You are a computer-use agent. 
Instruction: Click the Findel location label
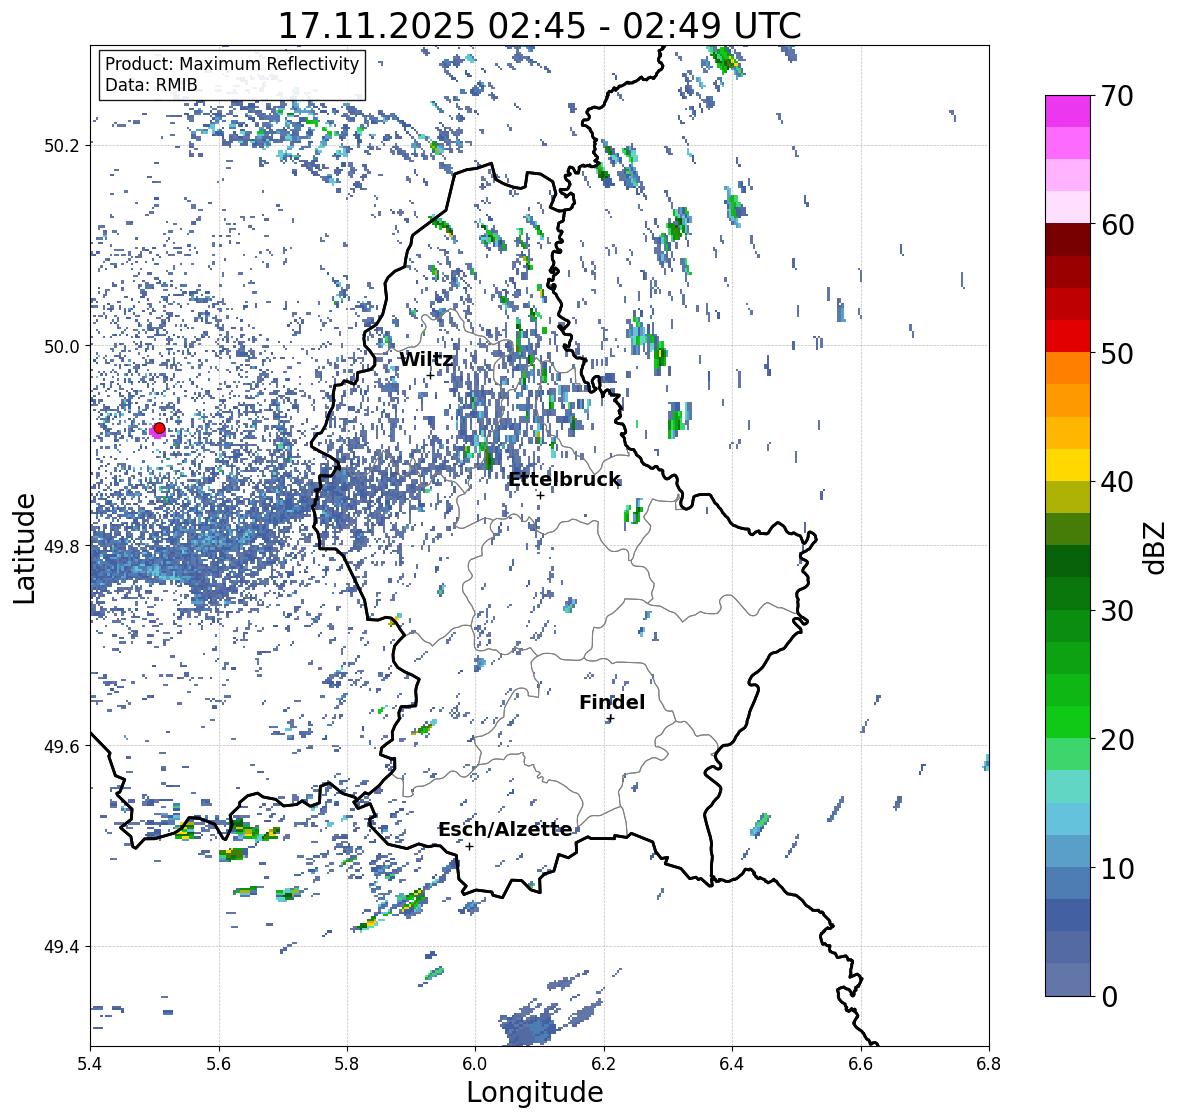coord(612,702)
